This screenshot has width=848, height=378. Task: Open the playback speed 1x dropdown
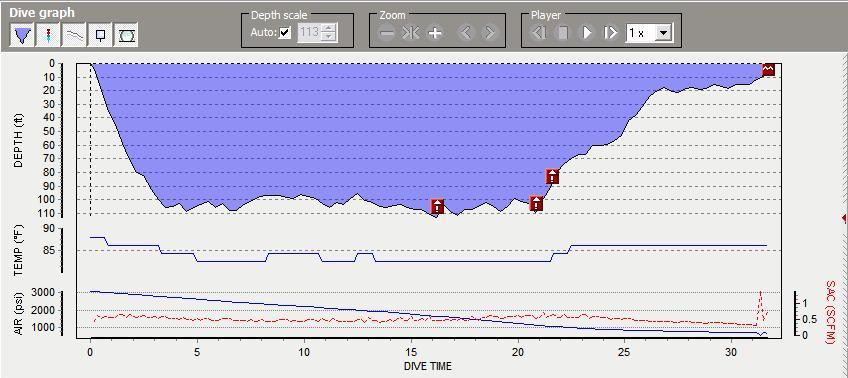pyautogui.click(x=664, y=33)
